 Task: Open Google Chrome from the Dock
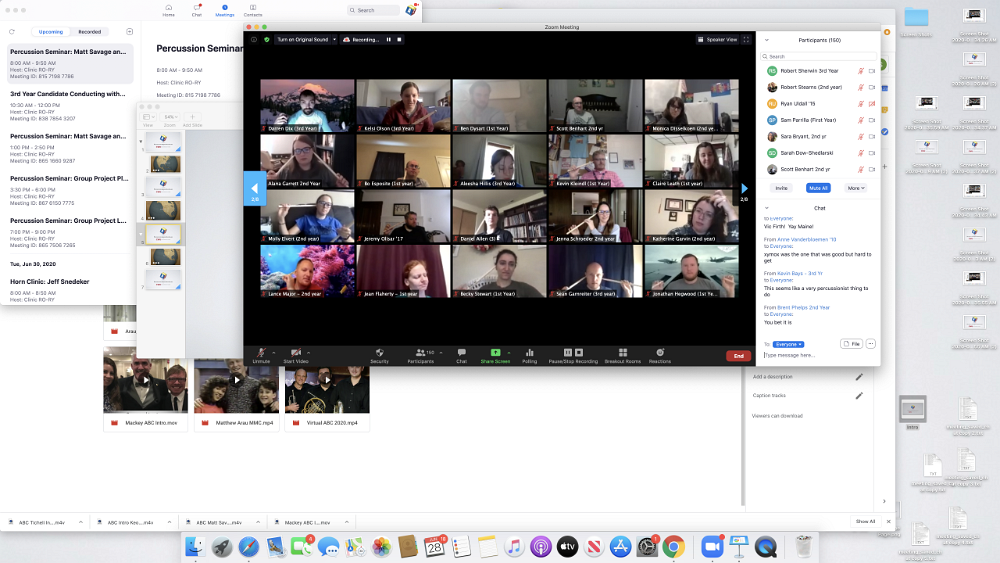pyautogui.click(x=673, y=547)
